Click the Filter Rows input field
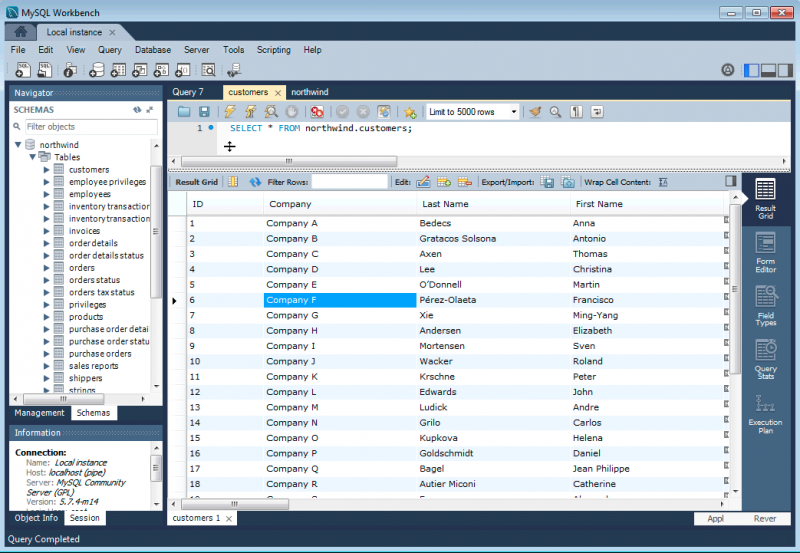Image resolution: width=800 pixels, height=553 pixels. pyautogui.click(x=349, y=182)
